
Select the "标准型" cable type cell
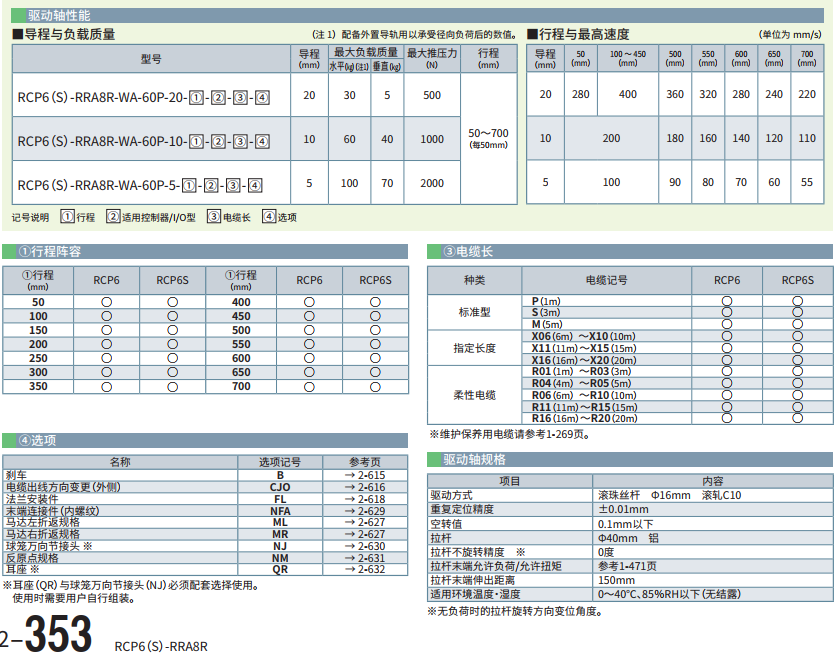pyautogui.click(x=474, y=313)
